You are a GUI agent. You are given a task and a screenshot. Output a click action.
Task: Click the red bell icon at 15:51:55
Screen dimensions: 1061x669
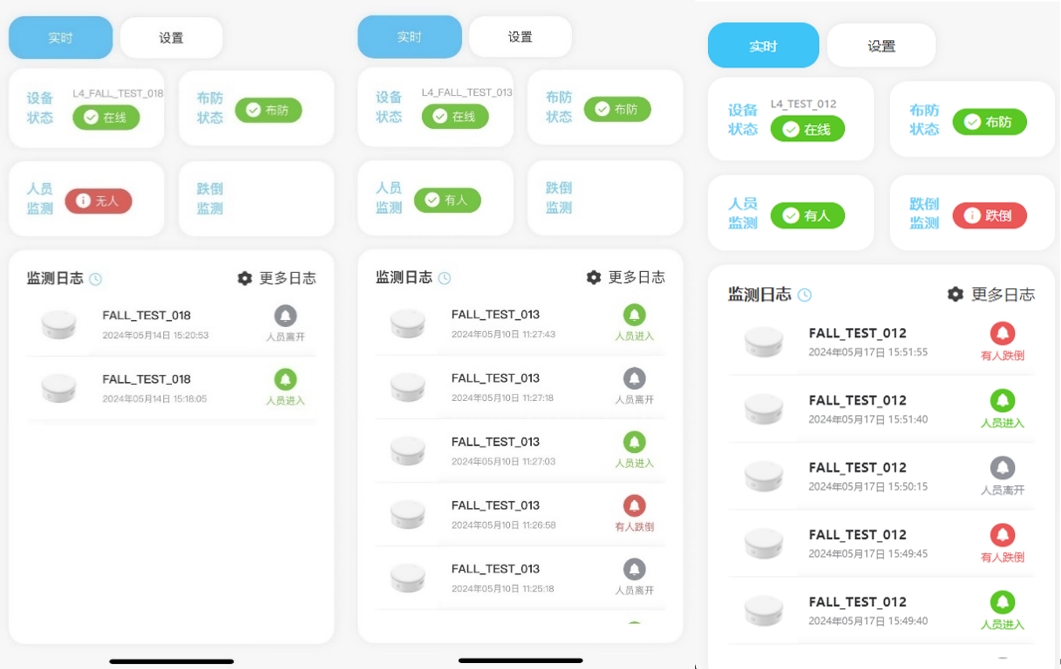[1002, 333]
